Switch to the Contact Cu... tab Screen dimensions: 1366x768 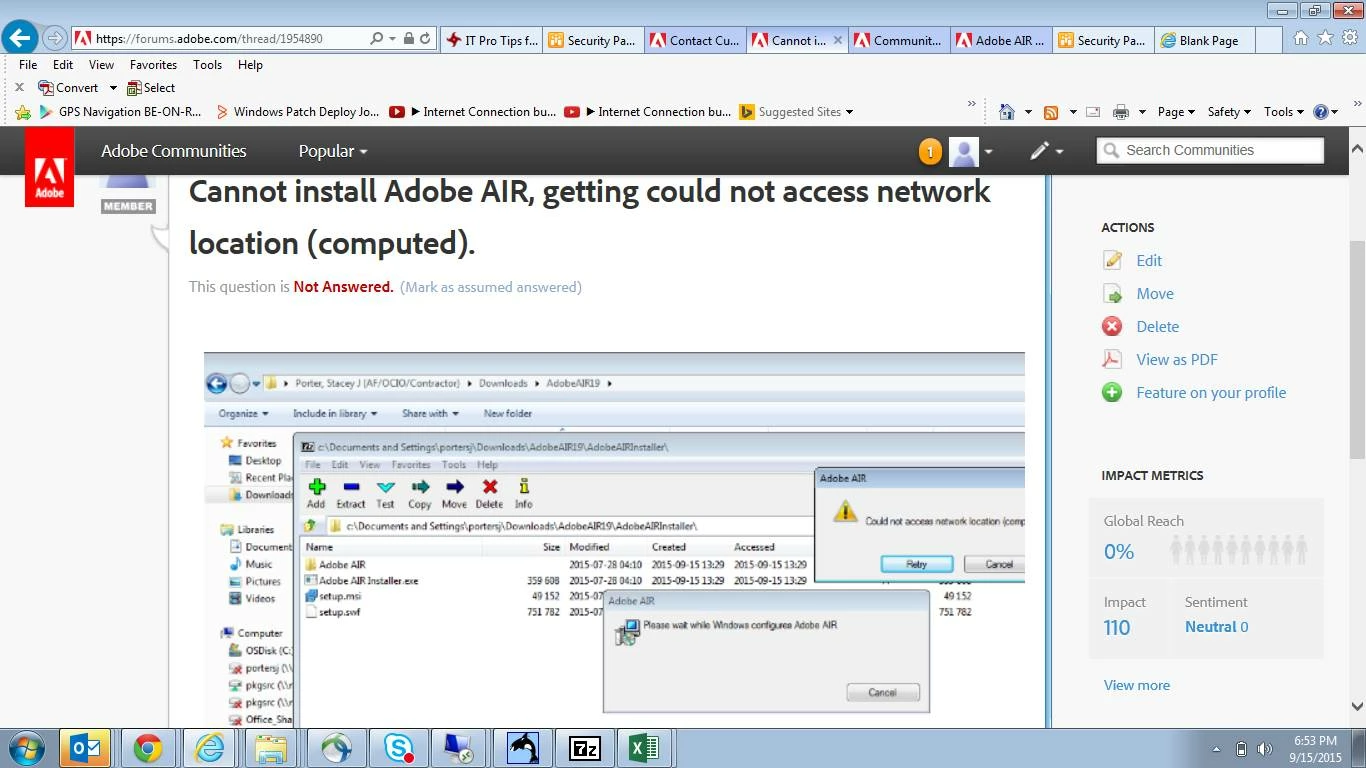point(694,40)
